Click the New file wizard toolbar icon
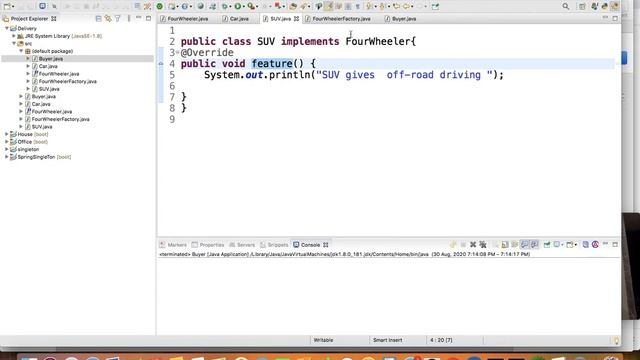640x360 pixels. pyautogui.click(x=7, y=7)
